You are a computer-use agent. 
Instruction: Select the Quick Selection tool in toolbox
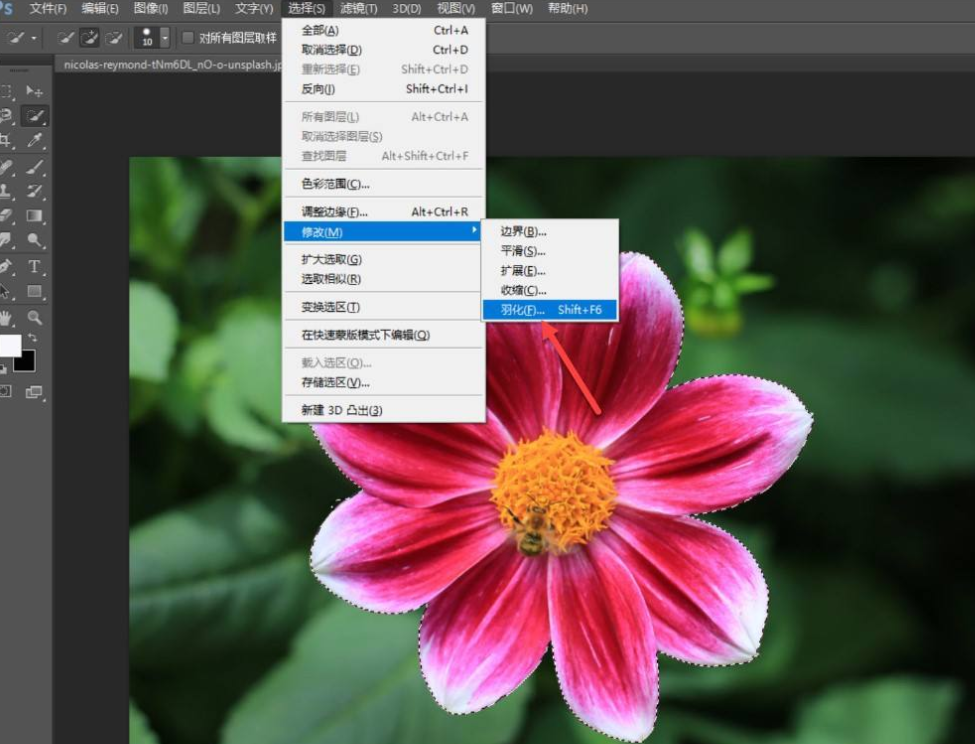point(36,116)
